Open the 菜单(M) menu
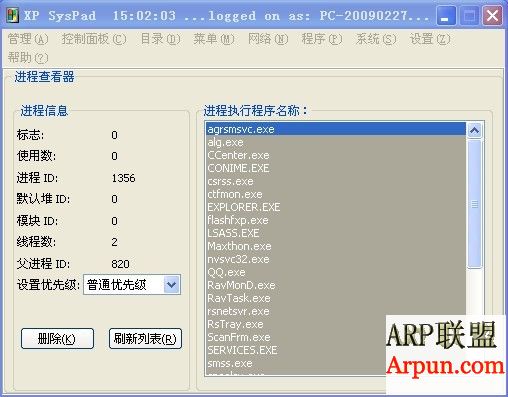Image resolution: width=508 pixels, height=397 pixels. [x=214, y=39]
